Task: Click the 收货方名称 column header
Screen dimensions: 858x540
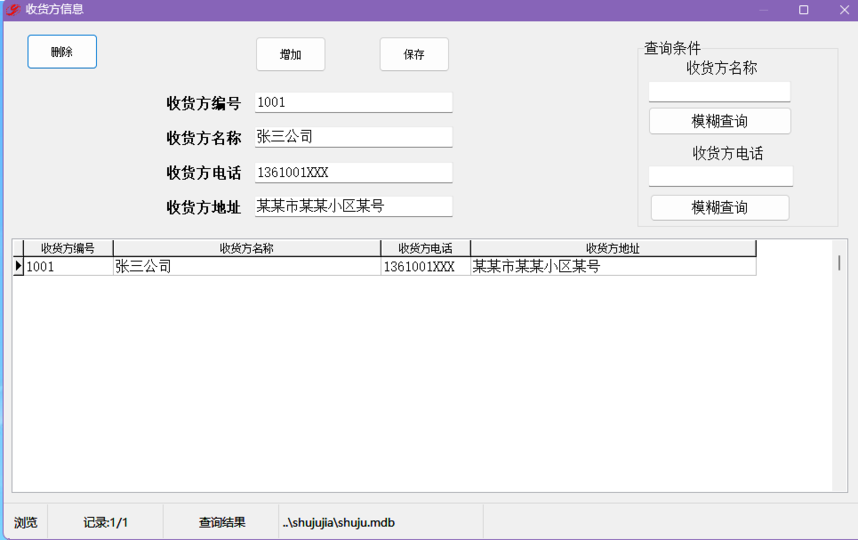Action: coord(247,248)
